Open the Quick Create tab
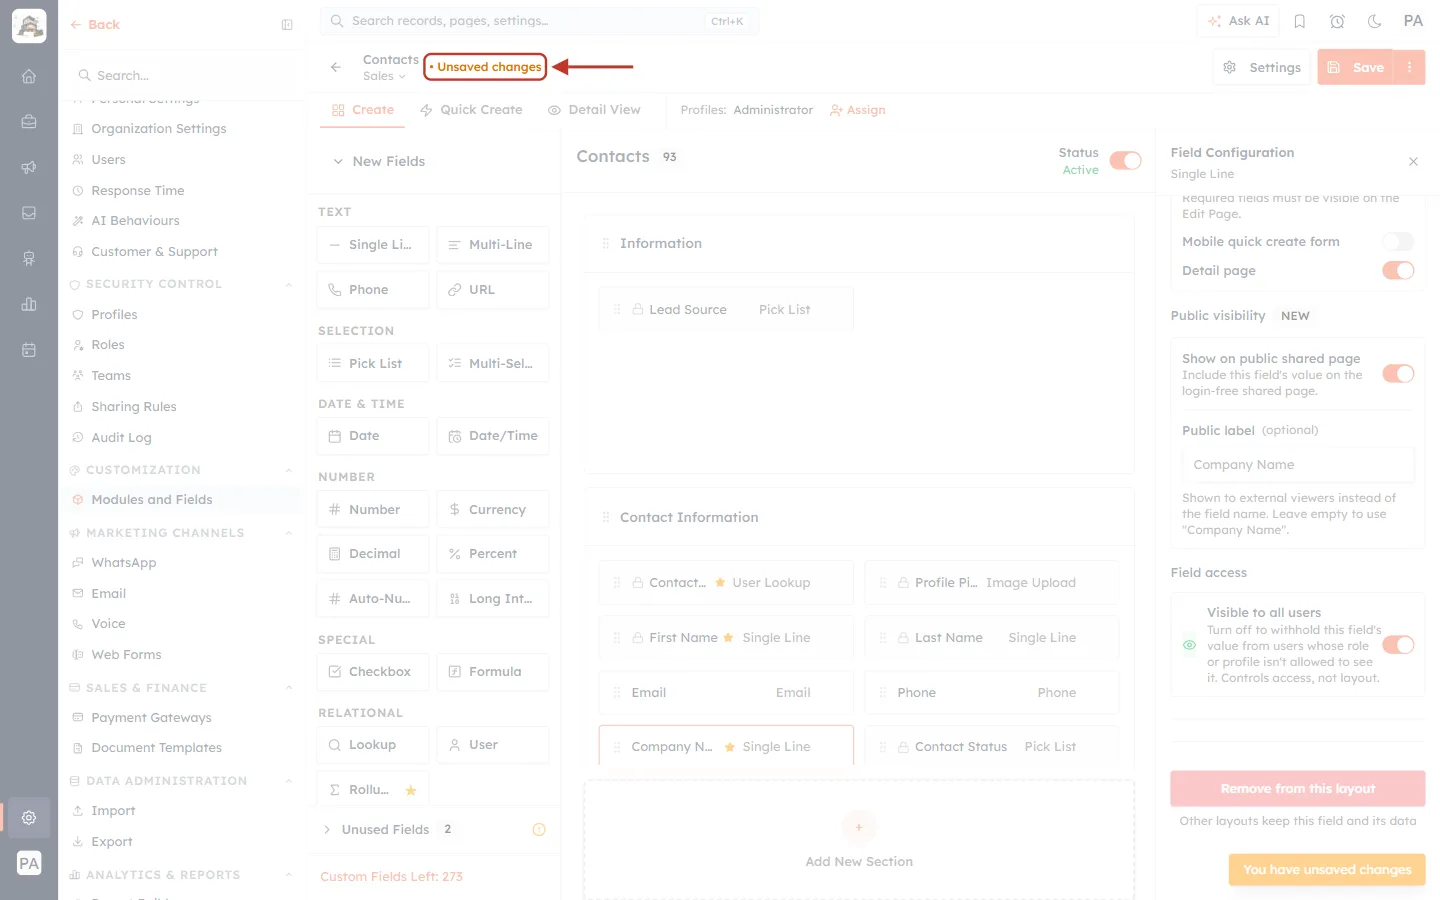 coord(471,110)
